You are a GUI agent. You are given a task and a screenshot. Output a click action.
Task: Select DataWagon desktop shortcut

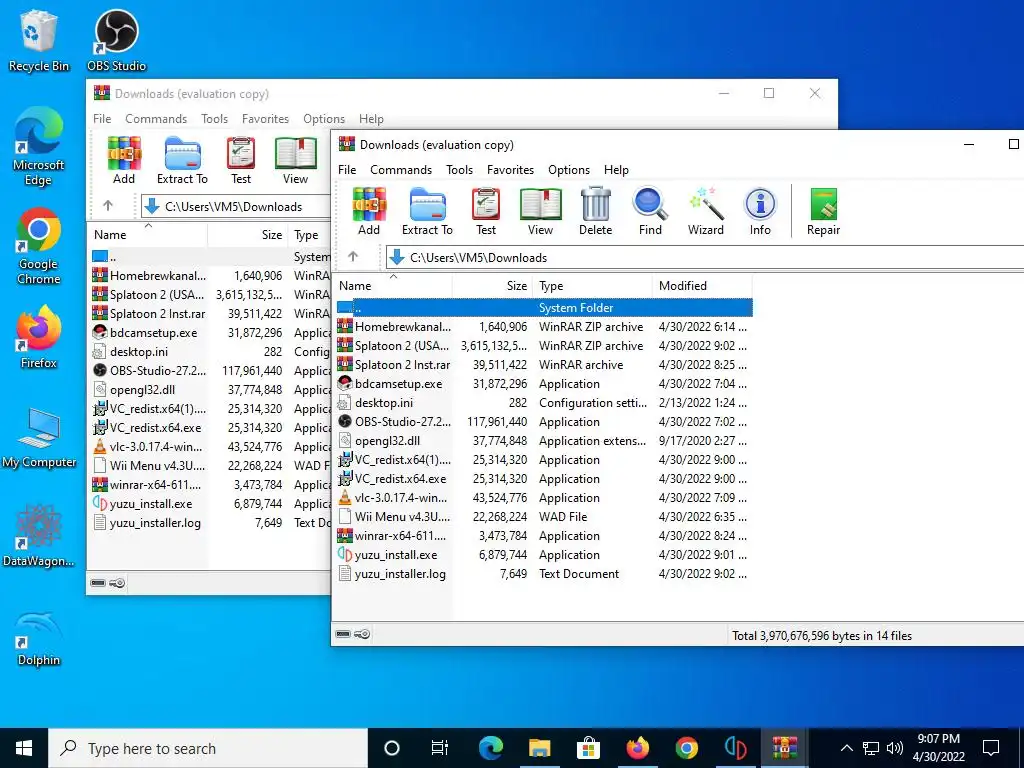(39, 536)
